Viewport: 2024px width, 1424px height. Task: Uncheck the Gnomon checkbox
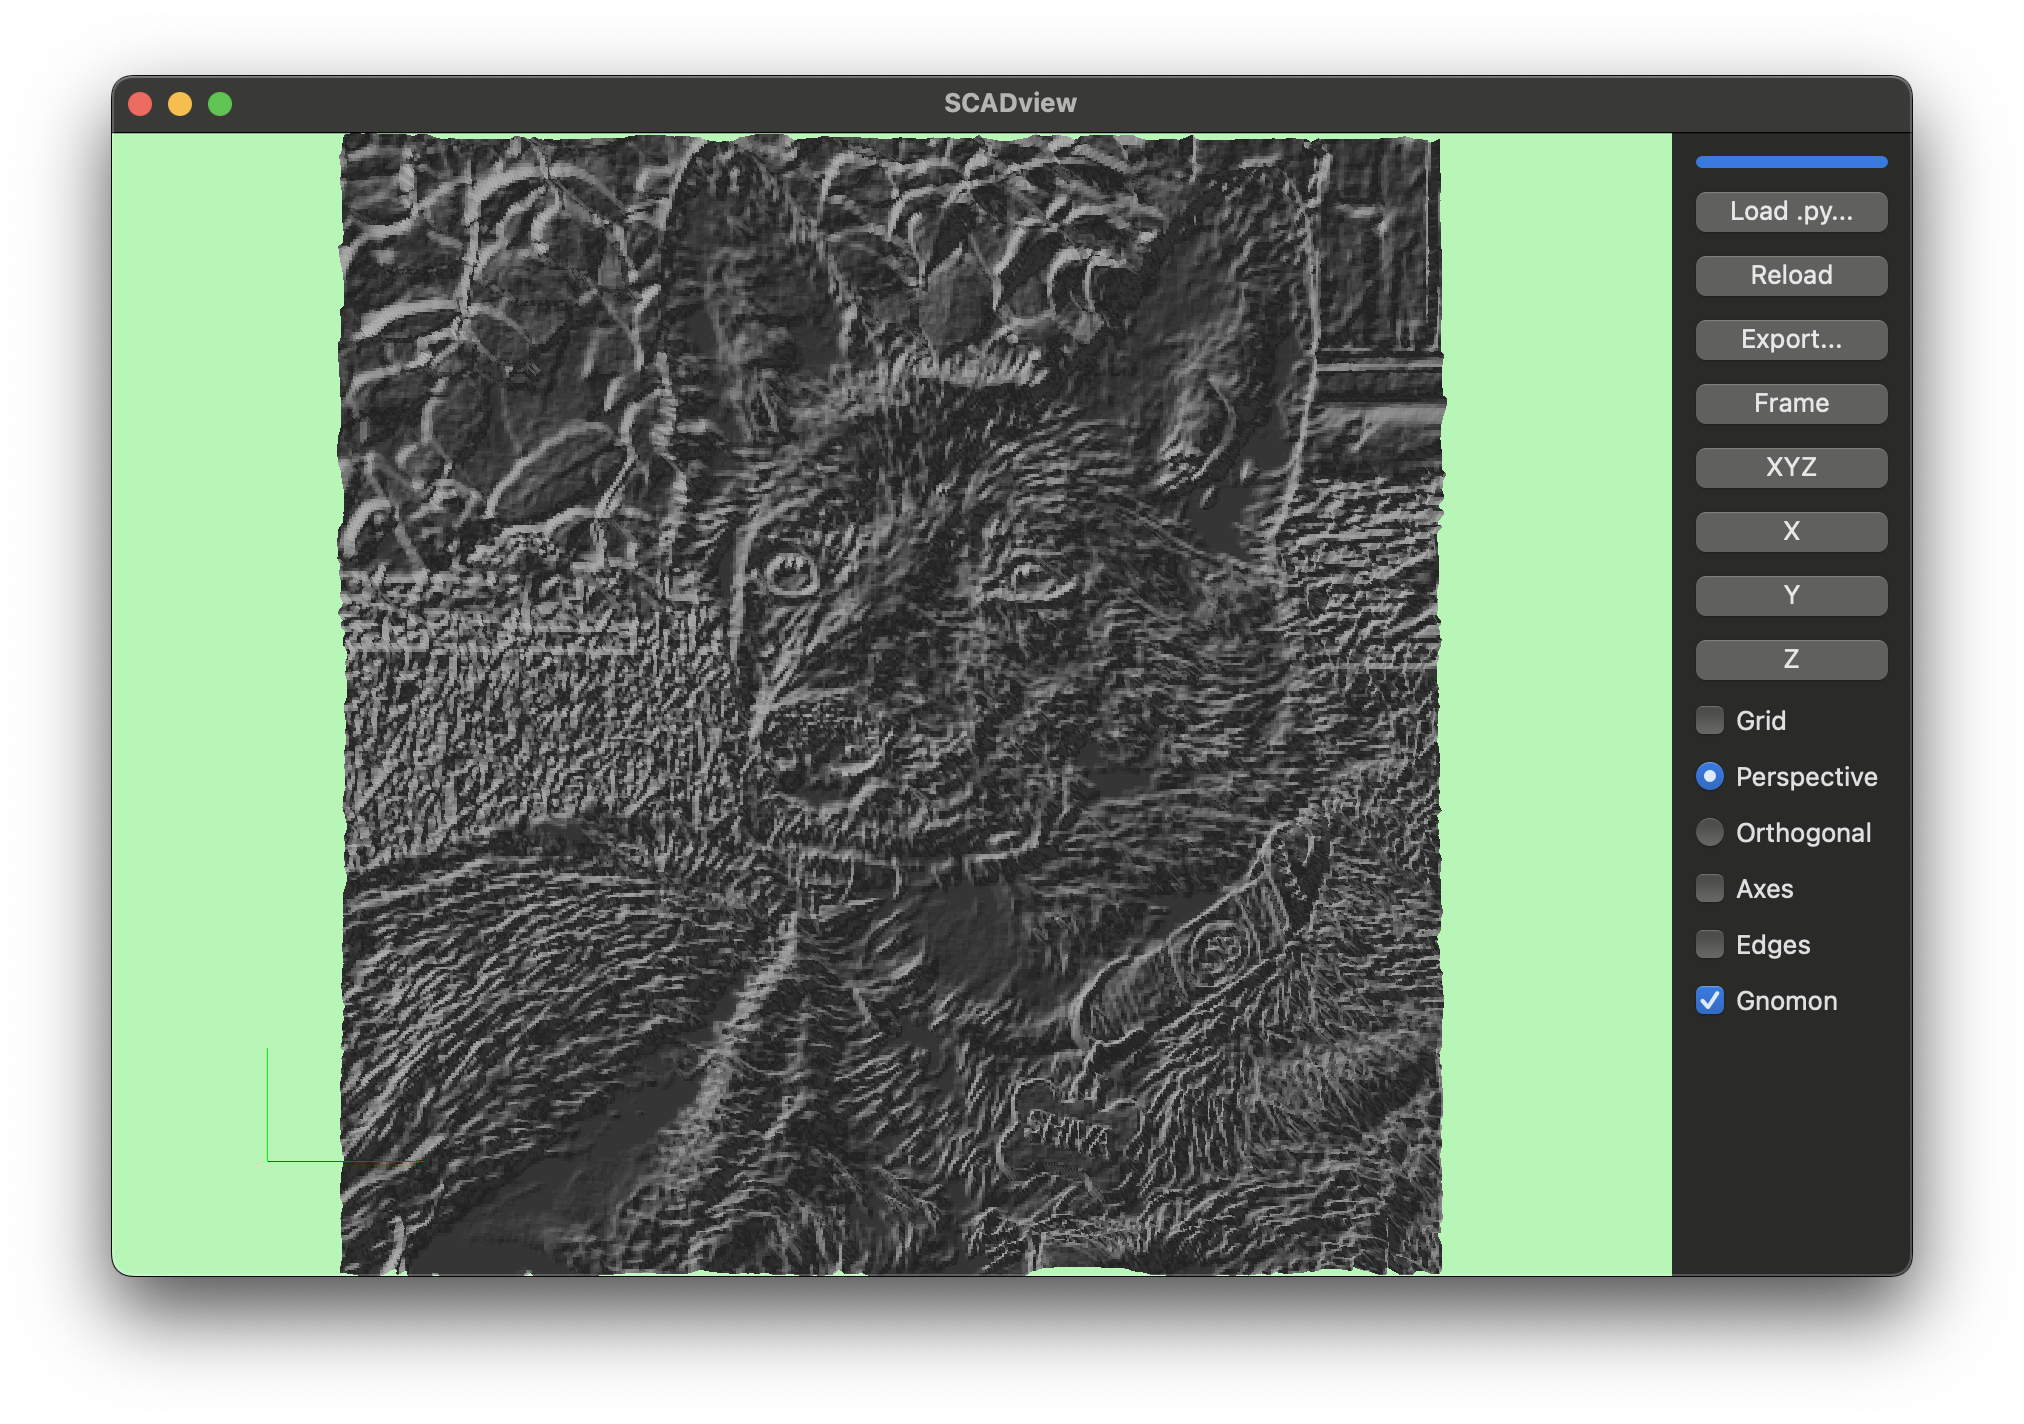[1709, 1000]
